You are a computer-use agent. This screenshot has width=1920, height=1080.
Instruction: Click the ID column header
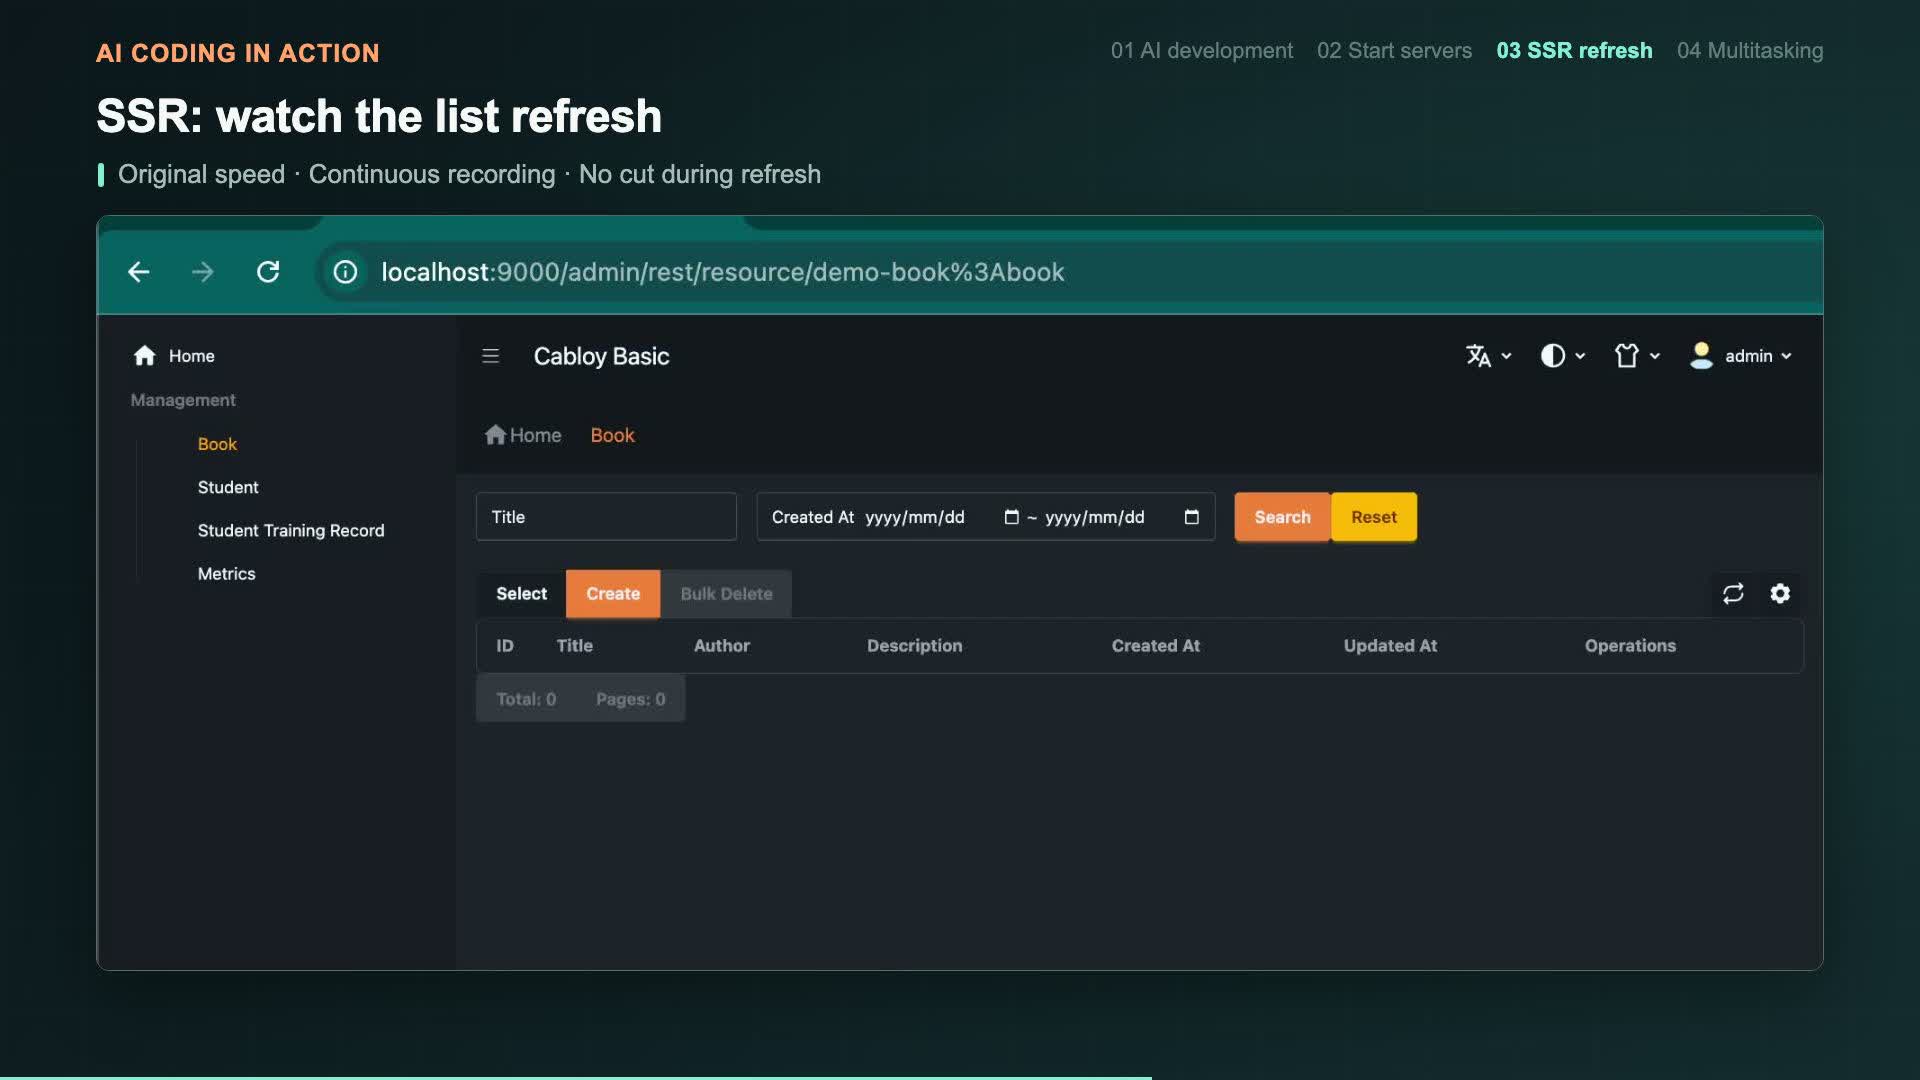pos(505,646)
